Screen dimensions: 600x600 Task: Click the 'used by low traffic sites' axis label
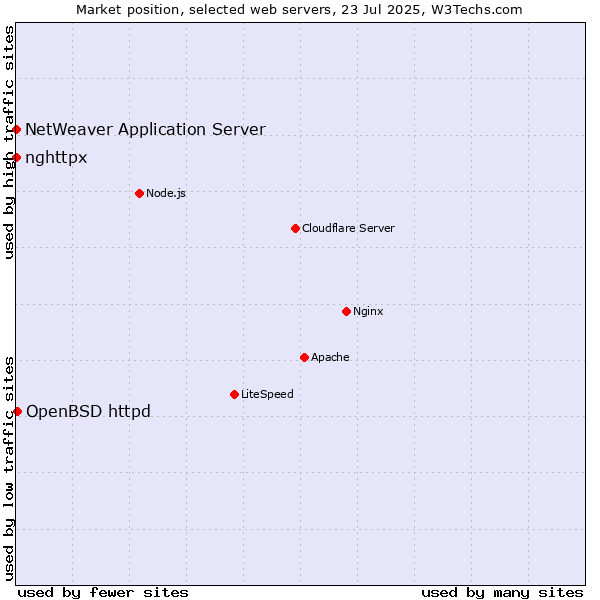click(x=8, y=469)
